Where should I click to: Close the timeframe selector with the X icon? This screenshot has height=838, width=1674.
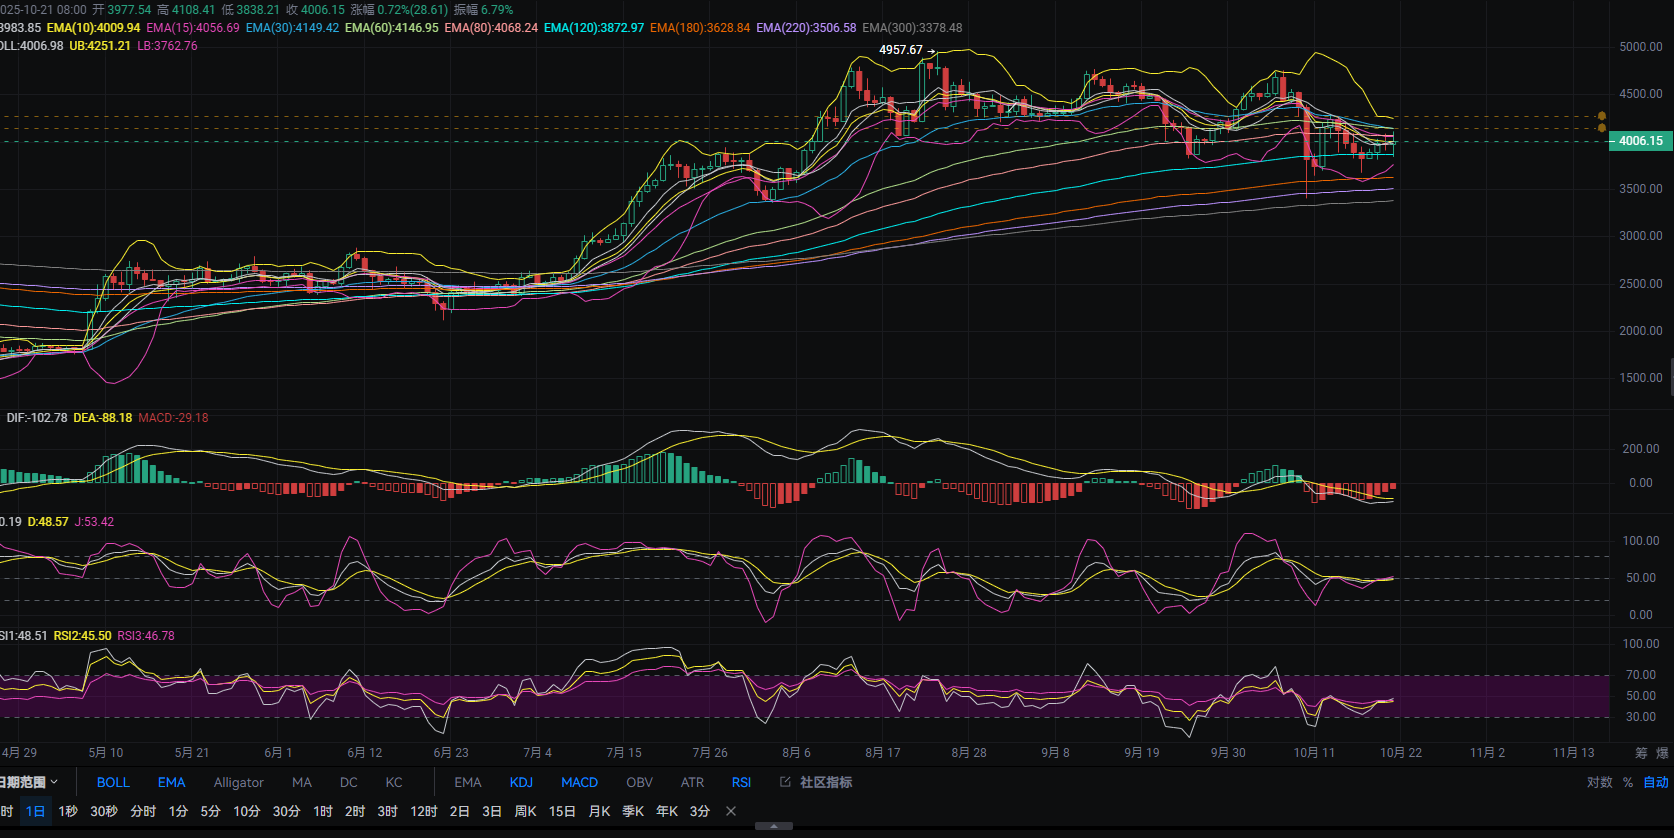click(x=731, y=811)
